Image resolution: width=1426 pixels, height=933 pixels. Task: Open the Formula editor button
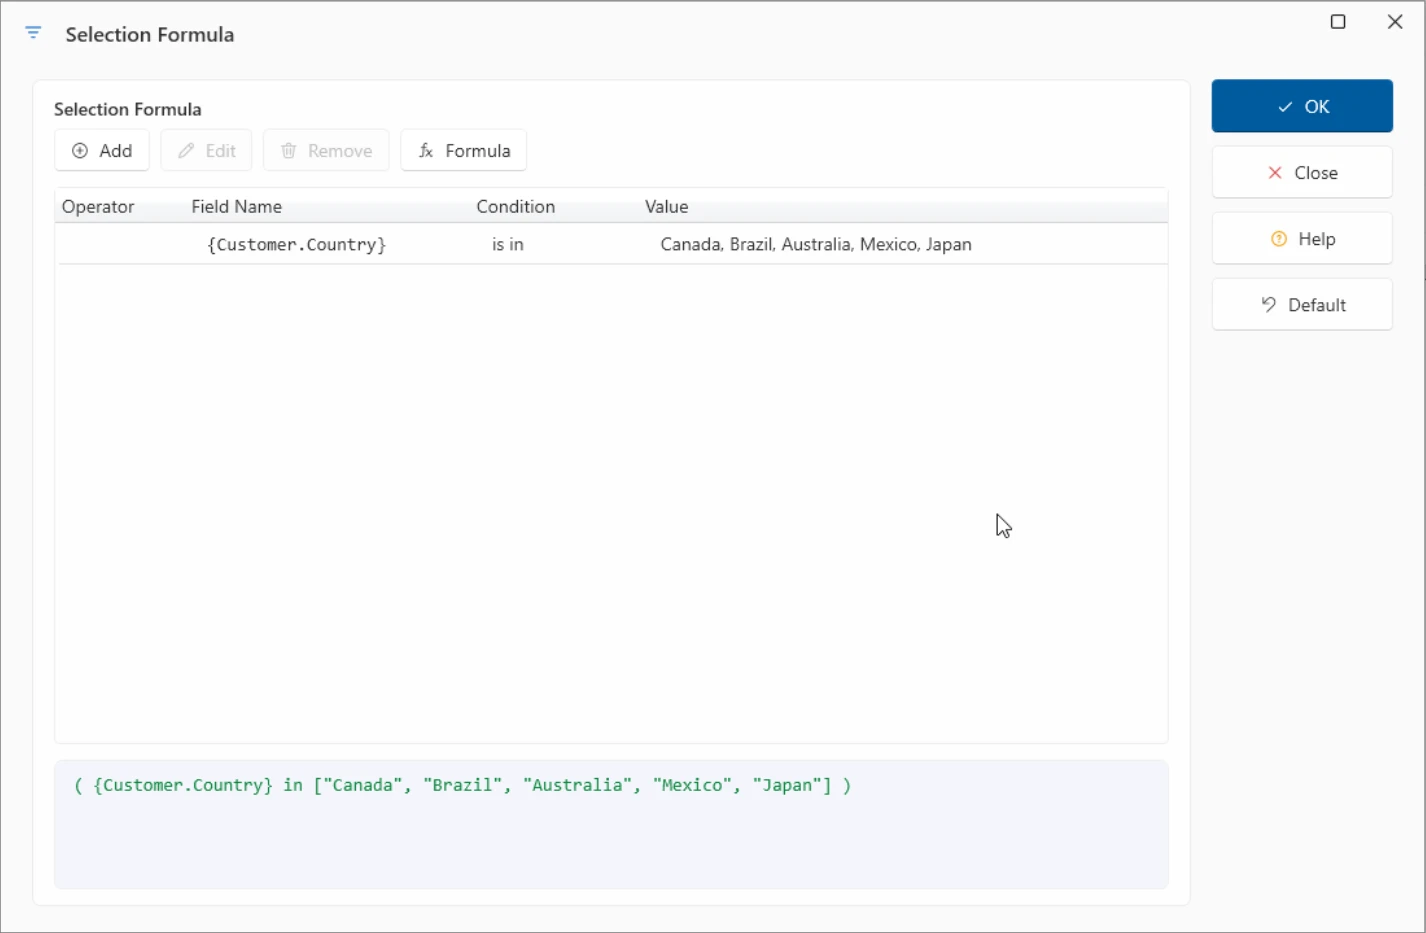point(464,150)
